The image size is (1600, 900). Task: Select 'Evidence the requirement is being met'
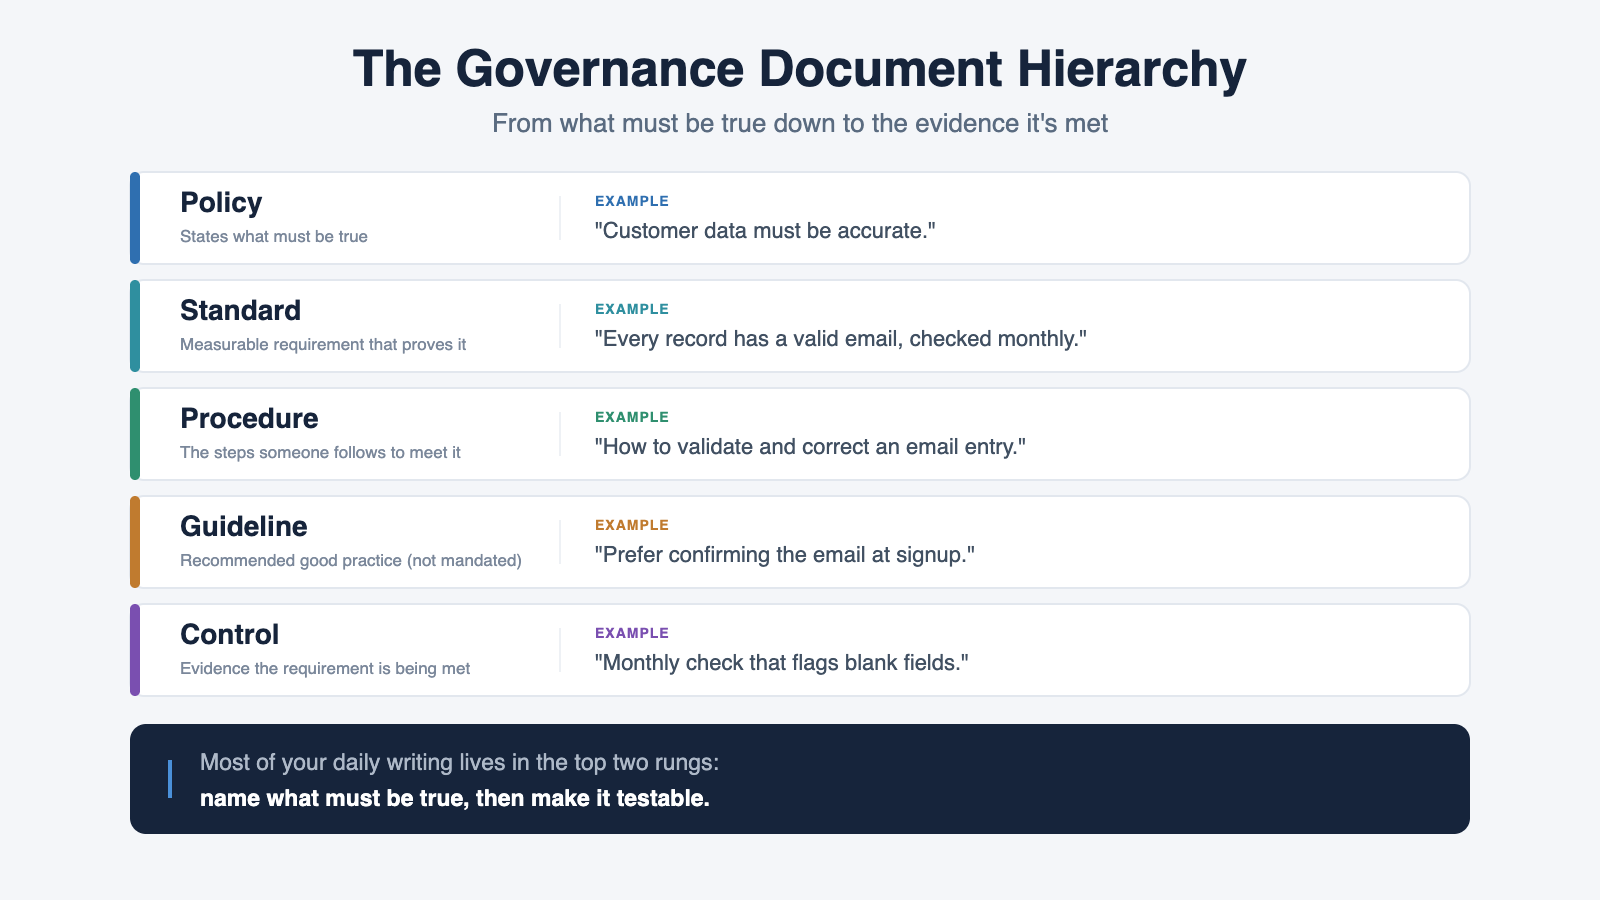pyautogui.click(x=325, y=668)
